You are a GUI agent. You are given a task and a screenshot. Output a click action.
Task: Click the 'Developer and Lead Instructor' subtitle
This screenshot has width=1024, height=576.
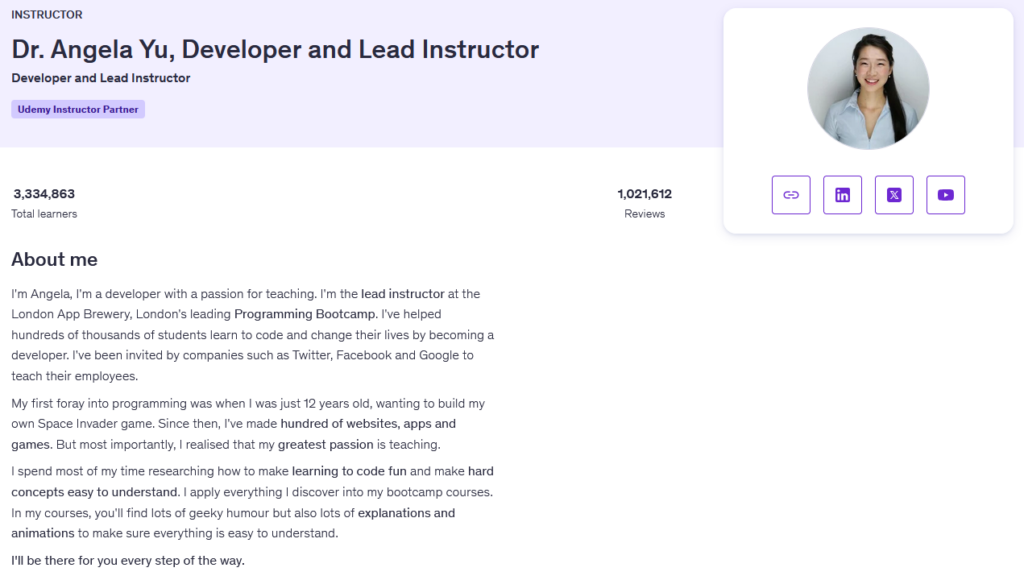(100, 77)
